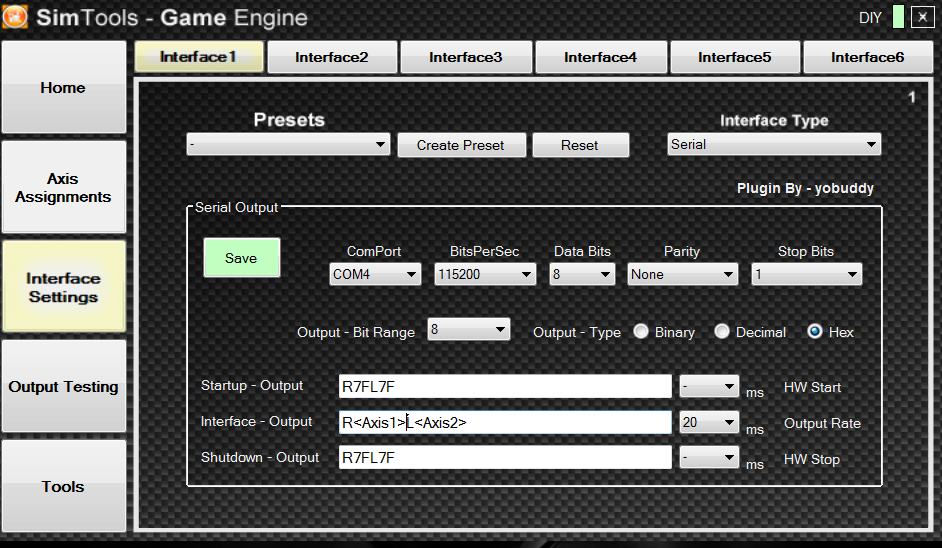Open the Tools section
942x548 pixels.
64,486
